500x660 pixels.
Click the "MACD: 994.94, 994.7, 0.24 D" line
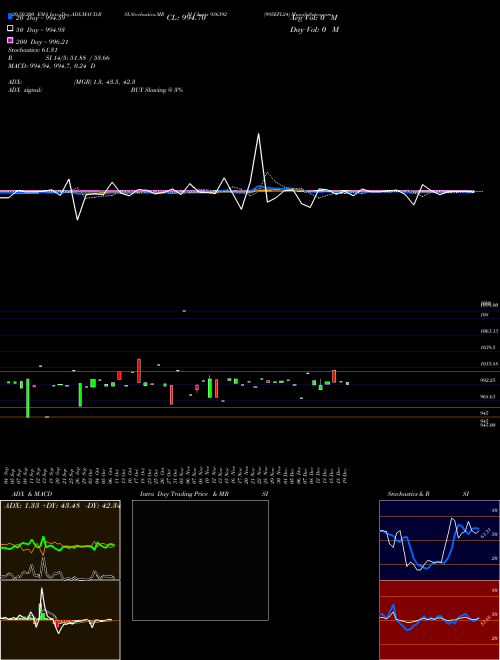(51, 66)
